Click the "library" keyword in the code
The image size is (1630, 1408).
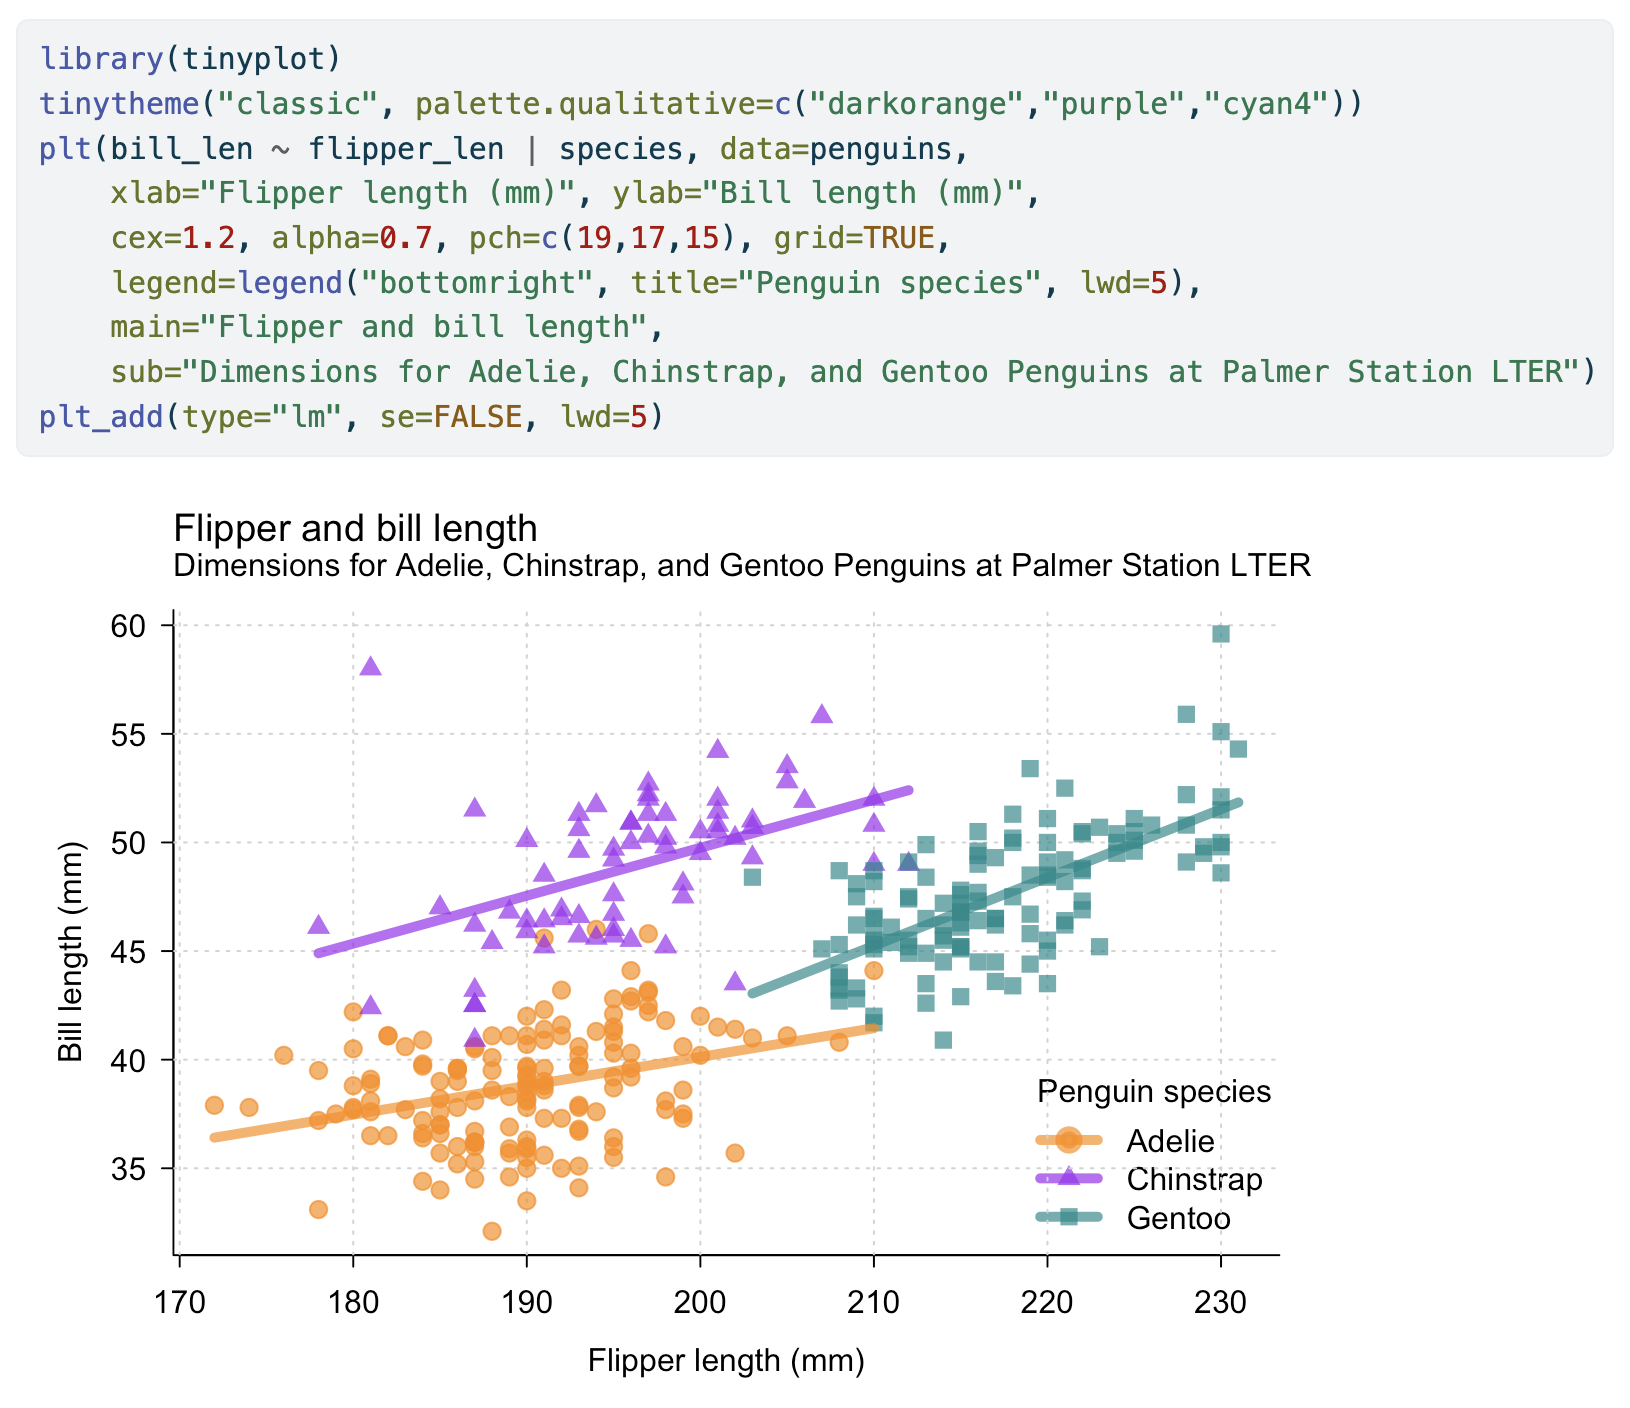click(x=101, y=59)
